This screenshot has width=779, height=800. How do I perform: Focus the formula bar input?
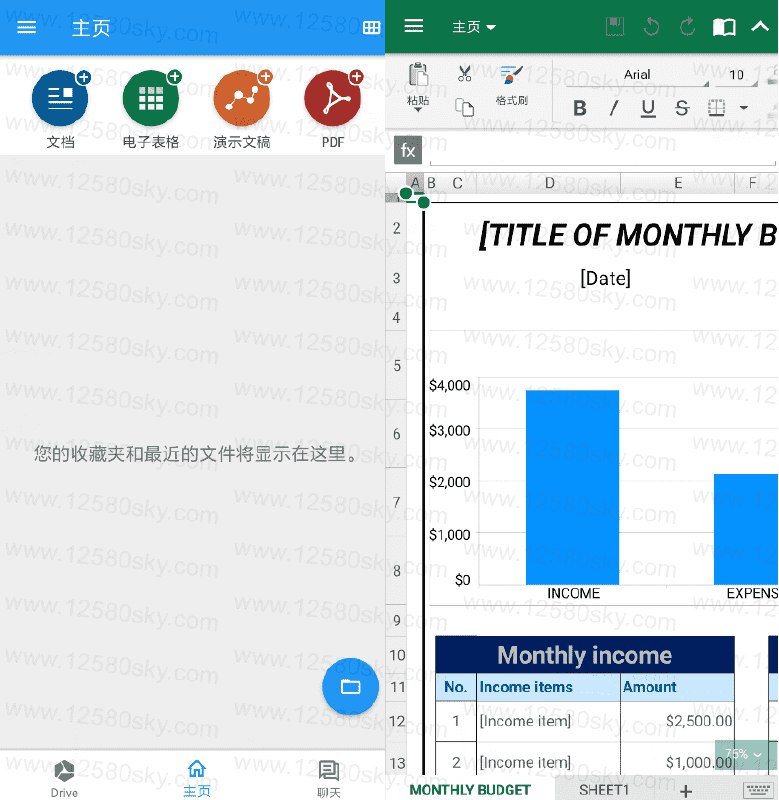click(602, 151)
